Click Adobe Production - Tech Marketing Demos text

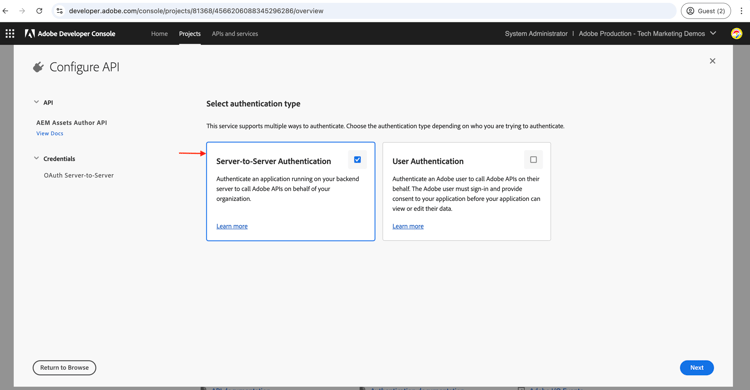click(x=642, y=33)
